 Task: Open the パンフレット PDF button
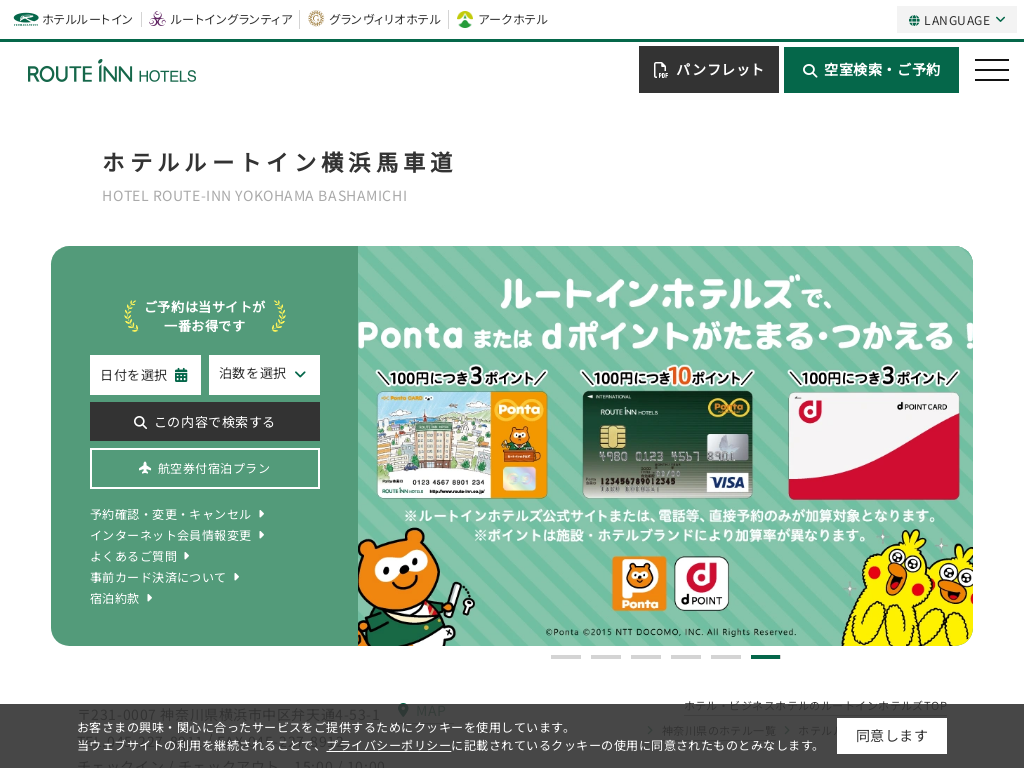[708, 70]
